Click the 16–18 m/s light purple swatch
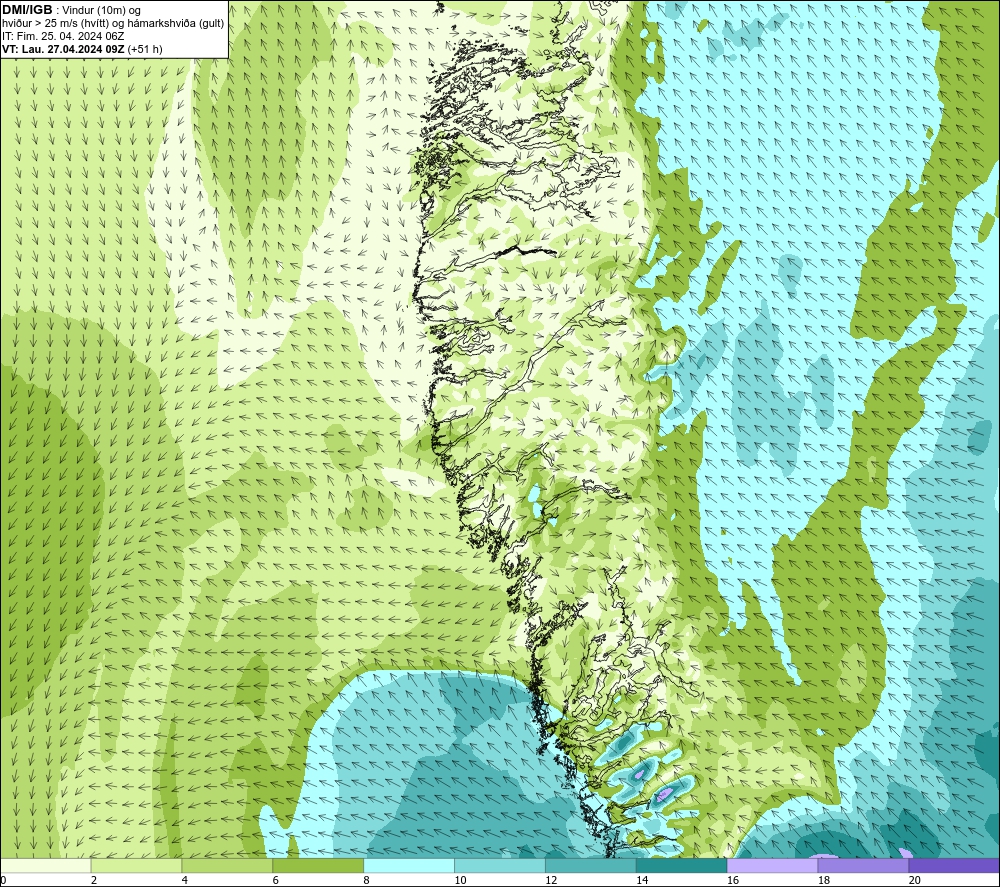The width and height of the screenshot is (1000, 887). point(772,865)
